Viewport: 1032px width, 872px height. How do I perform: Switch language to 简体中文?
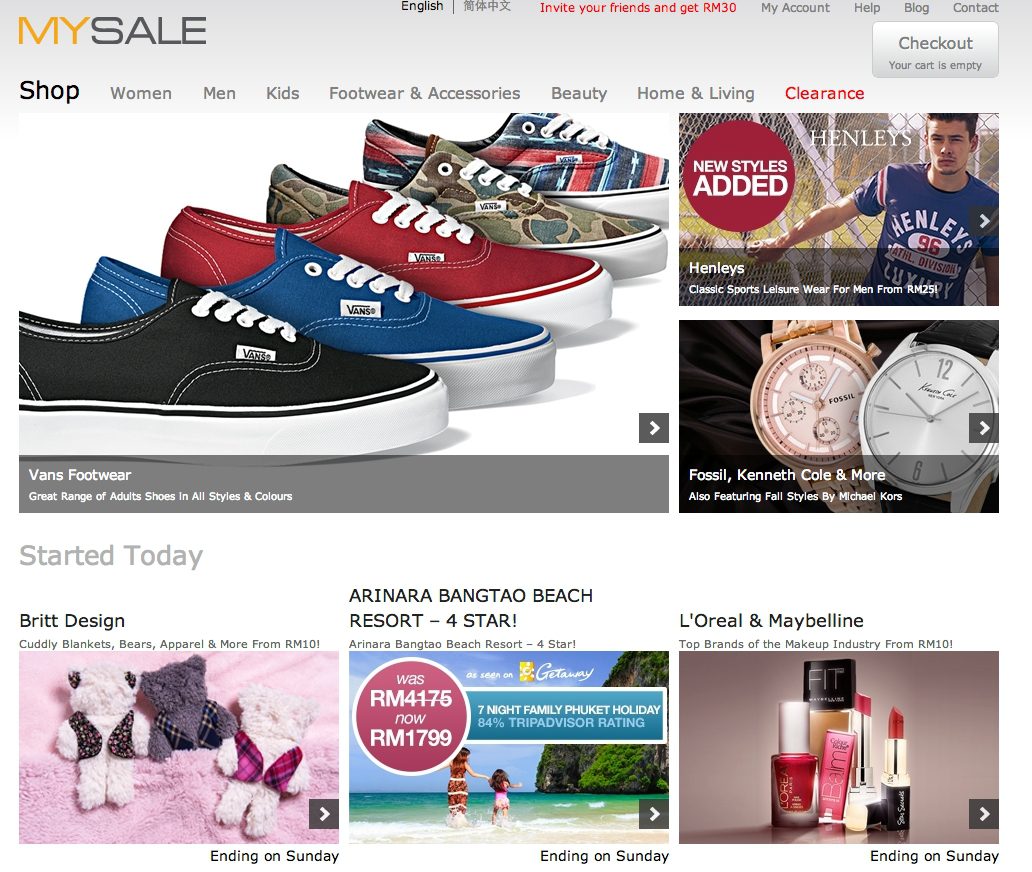click(x=487, y=7)
